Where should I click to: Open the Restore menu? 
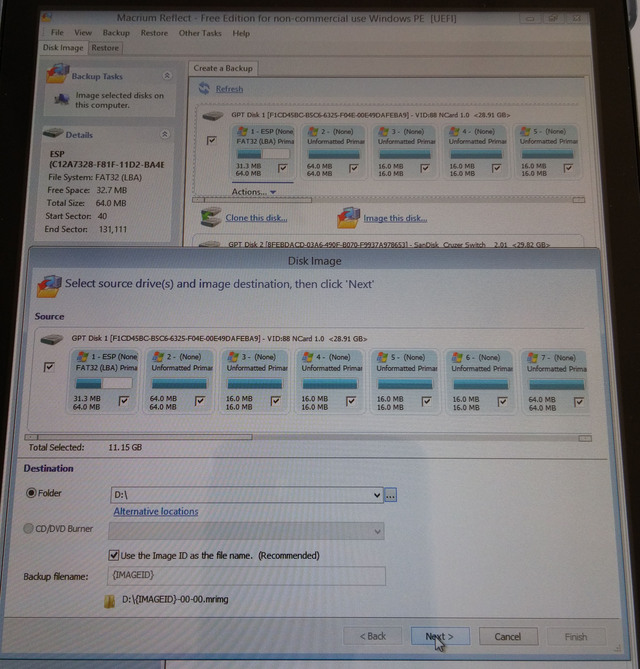click(154, 33)
